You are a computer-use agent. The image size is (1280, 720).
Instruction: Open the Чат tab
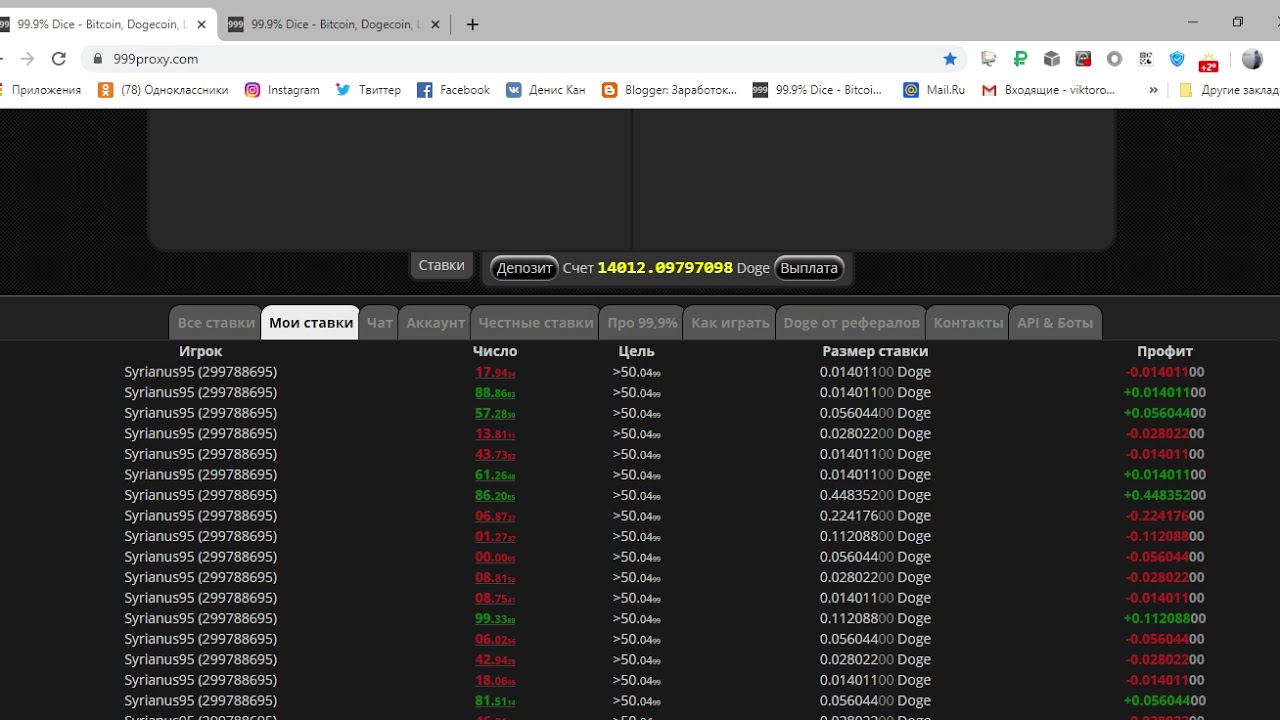coord(379,323)
